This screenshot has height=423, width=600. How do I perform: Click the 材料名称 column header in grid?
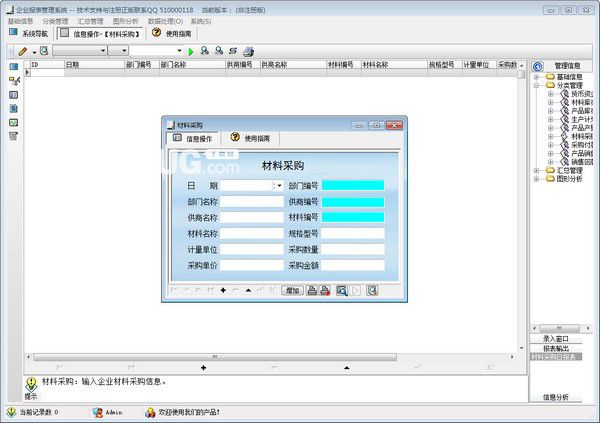click(394, 65)
